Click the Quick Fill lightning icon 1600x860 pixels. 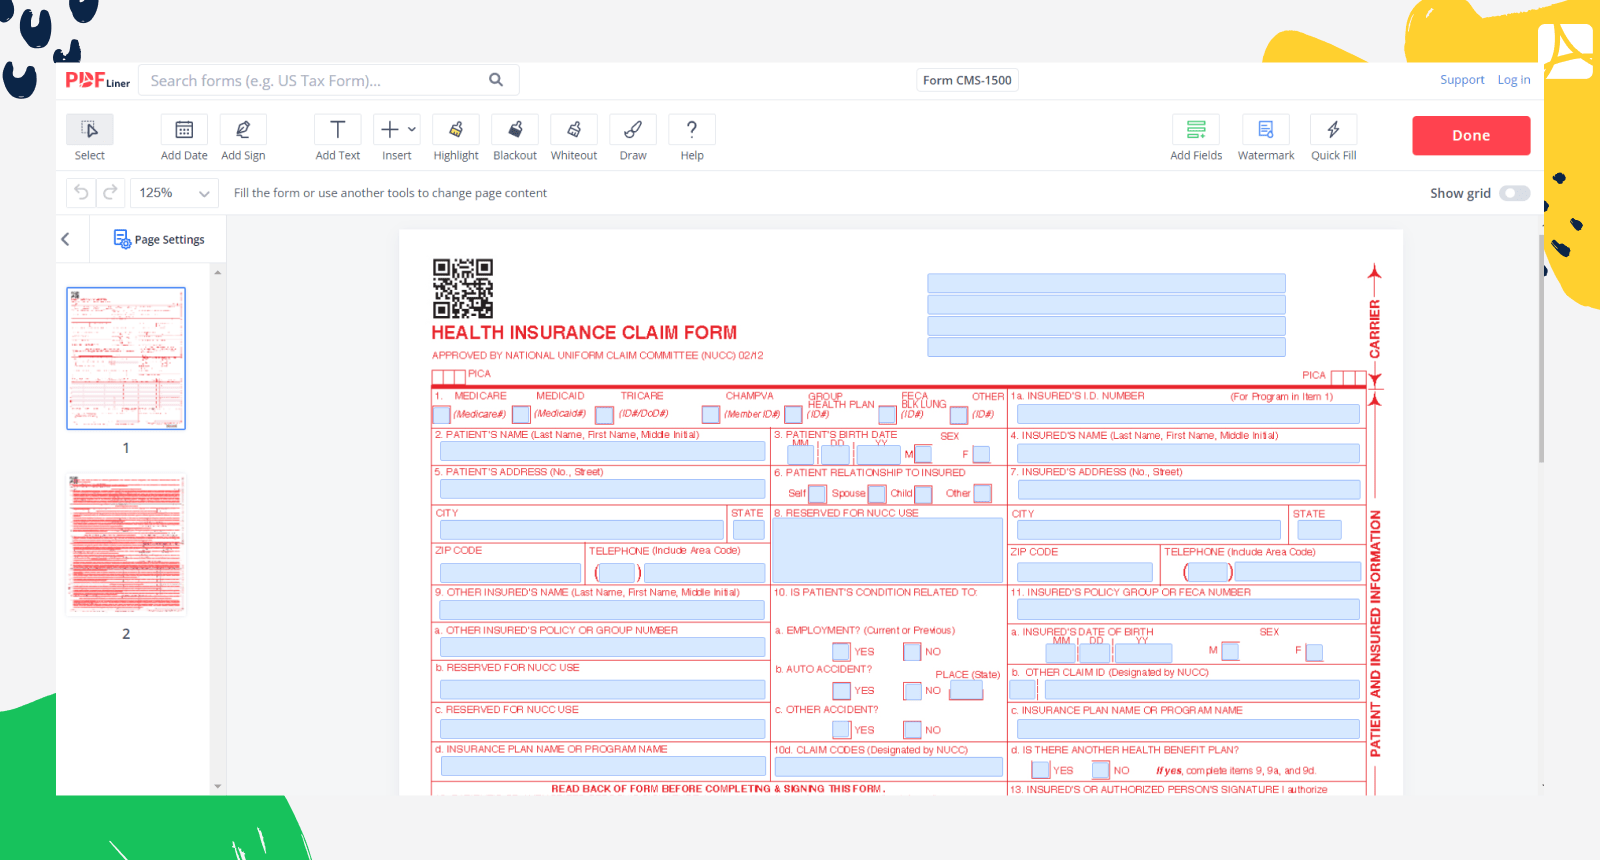1333,130
